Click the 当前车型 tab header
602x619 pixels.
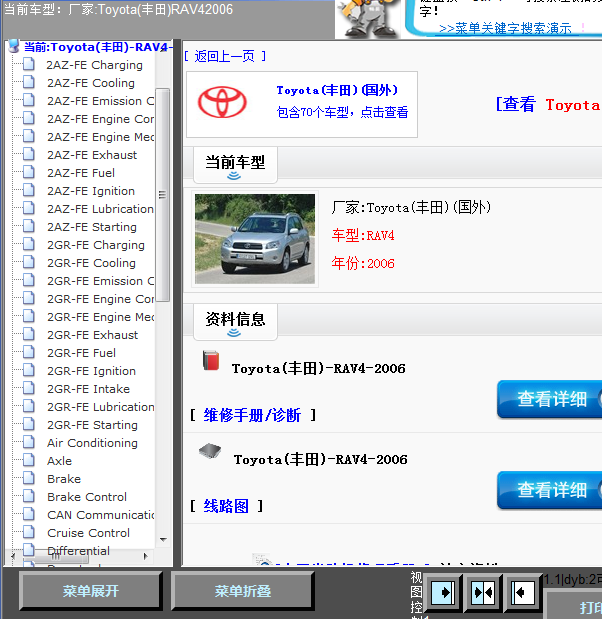[x=235, y=165]
